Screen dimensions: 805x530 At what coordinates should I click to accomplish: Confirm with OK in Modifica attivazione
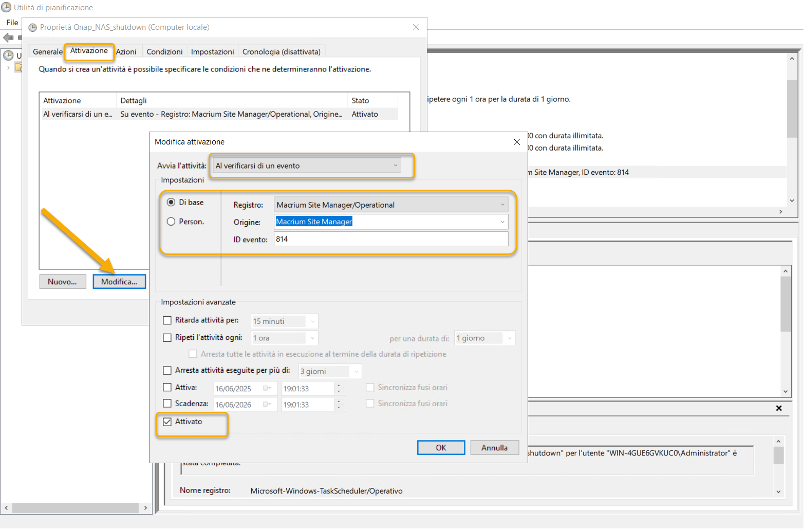coord(440,448)
